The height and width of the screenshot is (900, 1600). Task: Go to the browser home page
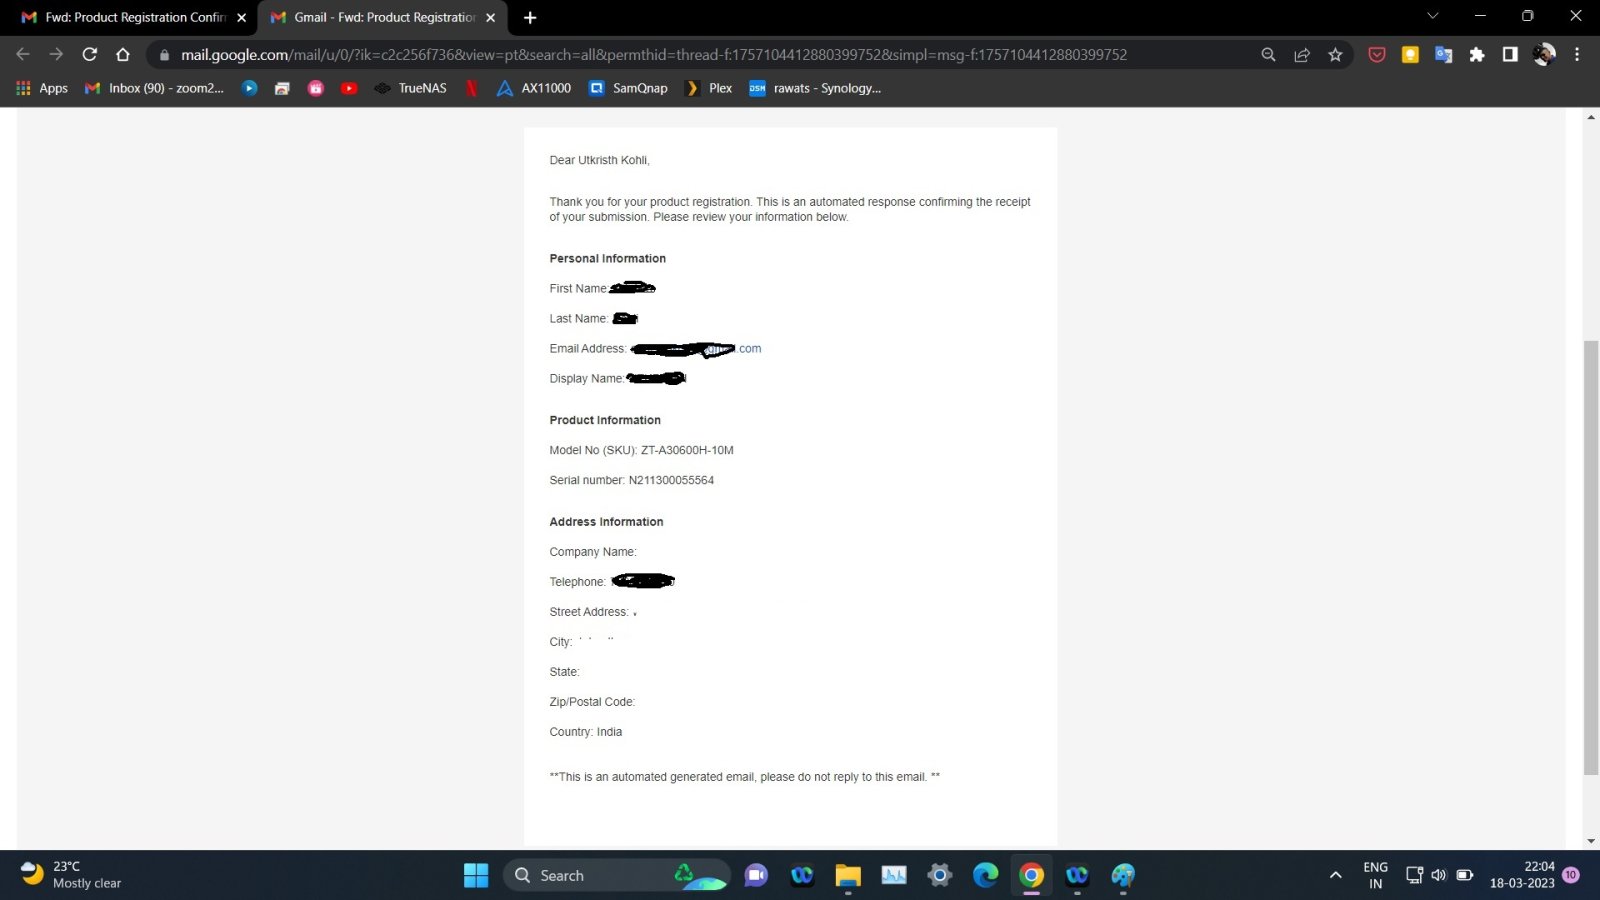123,55
